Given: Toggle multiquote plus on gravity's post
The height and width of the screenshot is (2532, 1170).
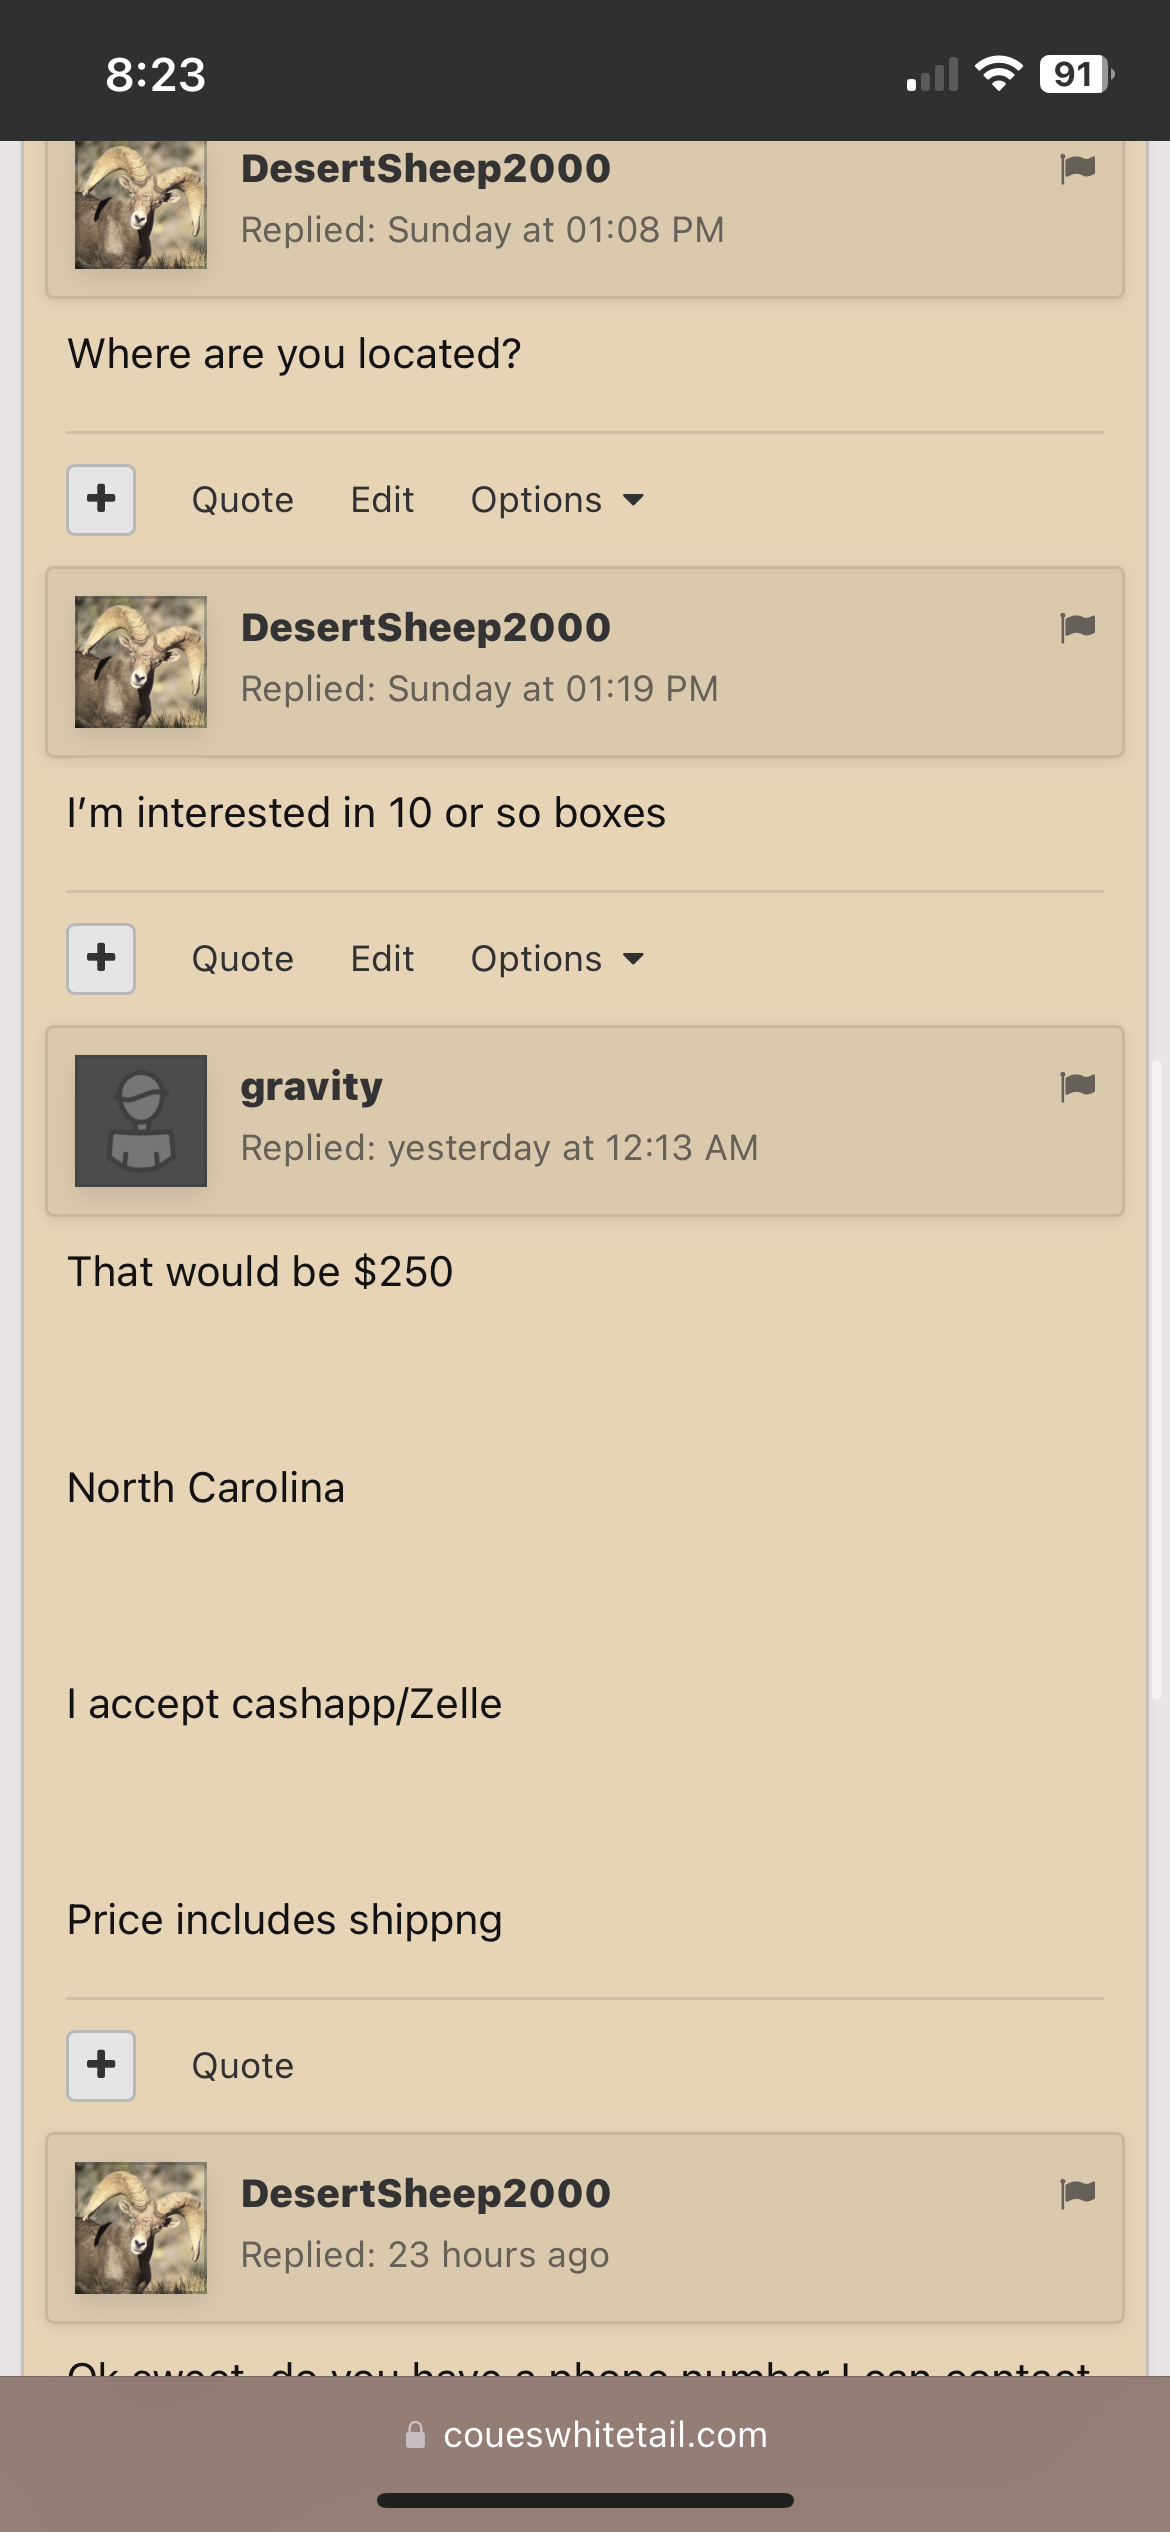Looking at the screenshot, I should click(101, 2066).
